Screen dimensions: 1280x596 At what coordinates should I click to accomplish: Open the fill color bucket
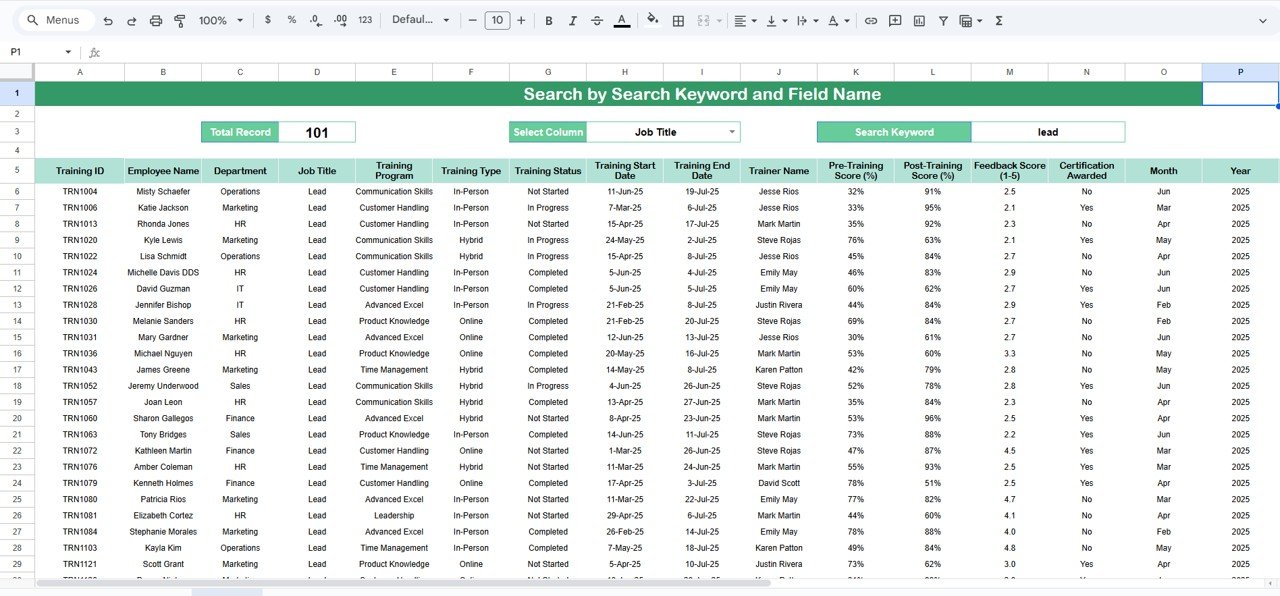(653, 20)
